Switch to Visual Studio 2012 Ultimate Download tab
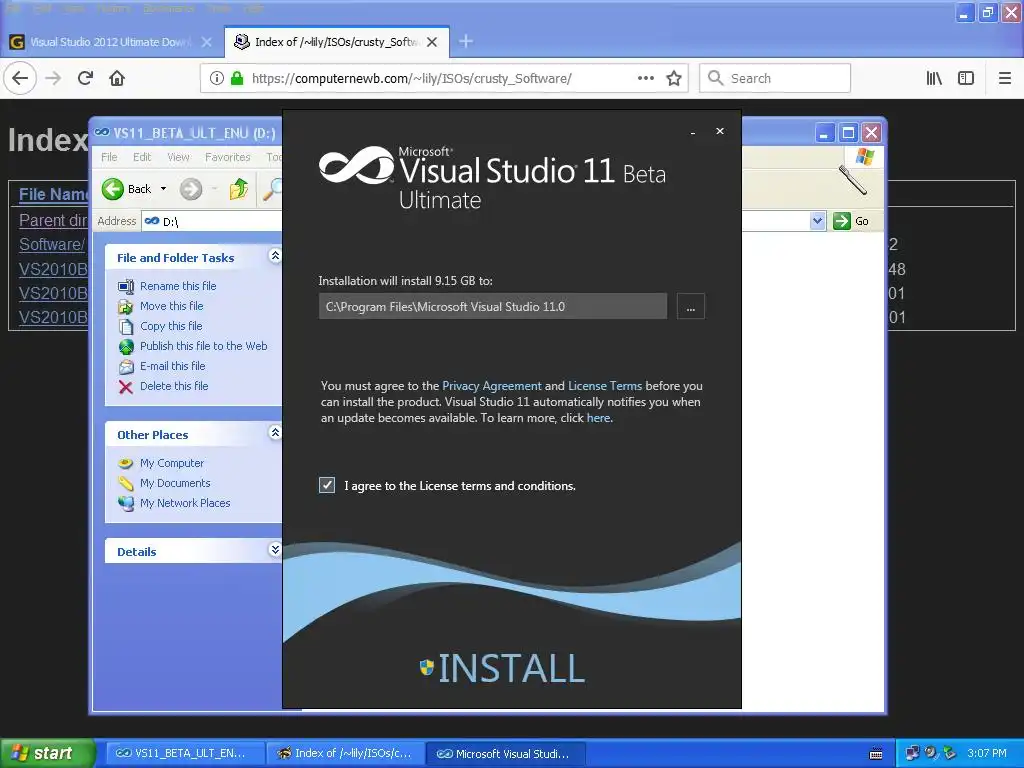Viewport: 1024px width, 768px height. coord(111,42)
